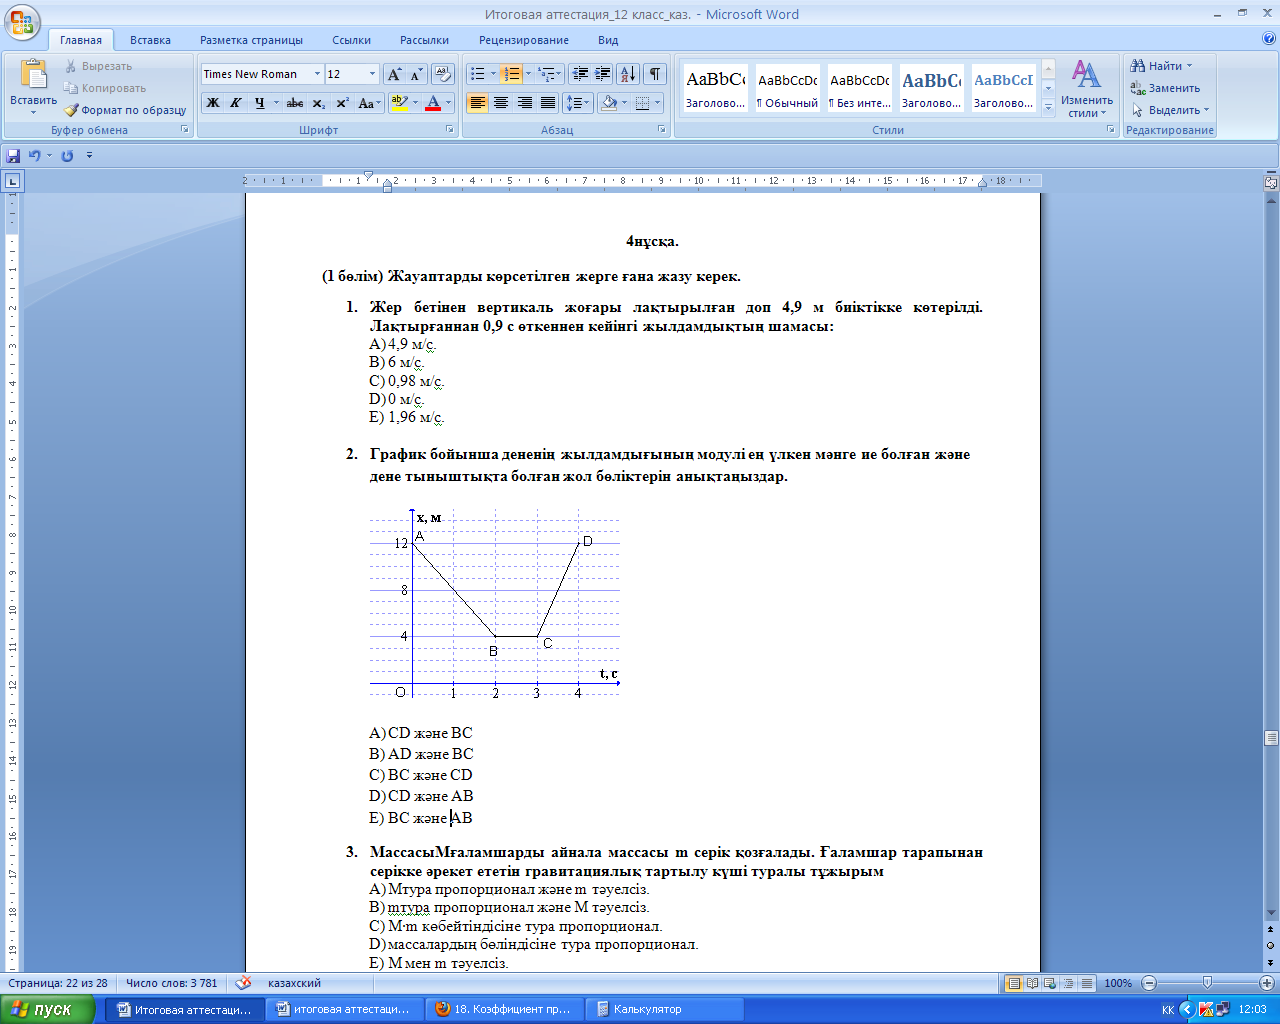Switch to Print Layout view

coord(1014,983)
